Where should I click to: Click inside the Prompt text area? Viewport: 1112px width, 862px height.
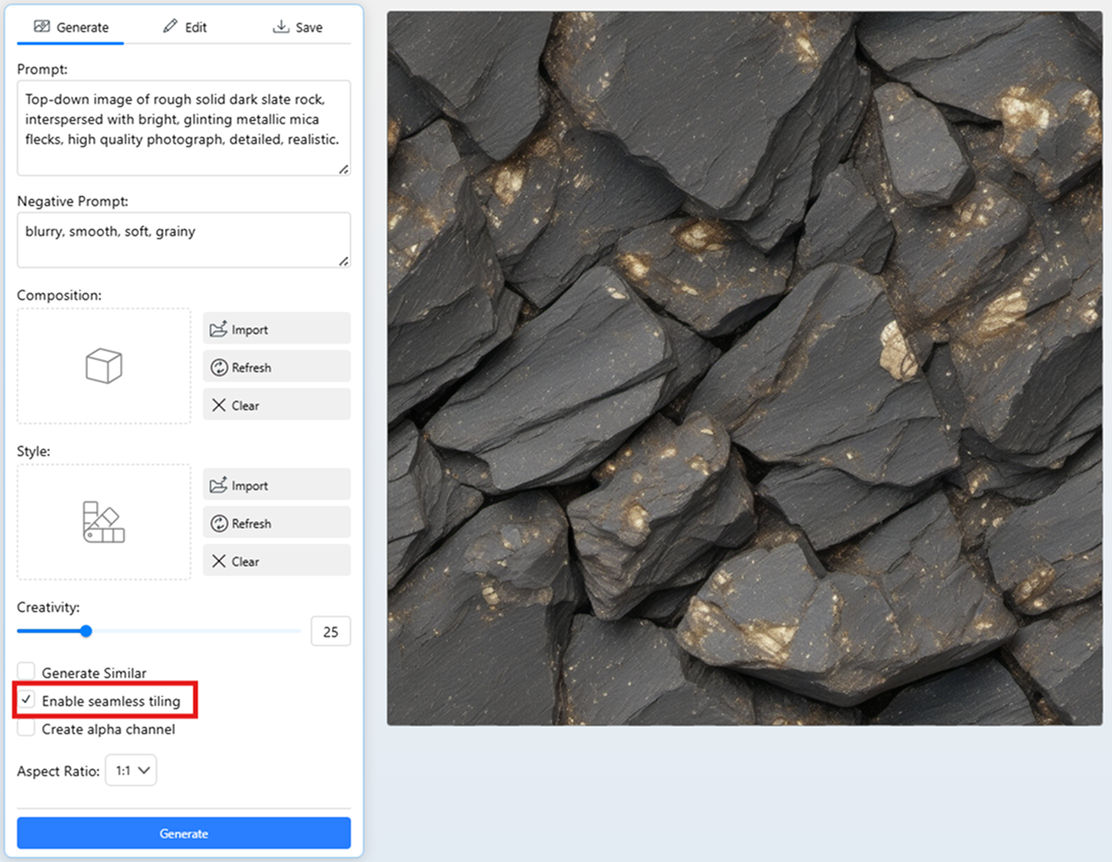click(x=183, y=128)
